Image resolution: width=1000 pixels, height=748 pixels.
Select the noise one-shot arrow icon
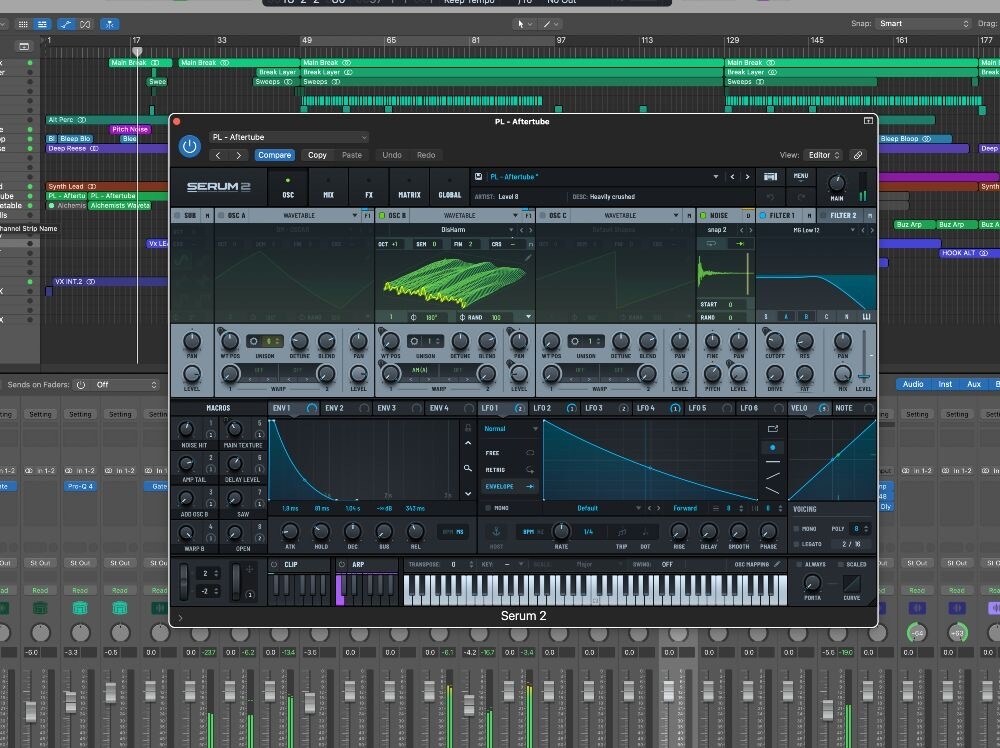740,243
